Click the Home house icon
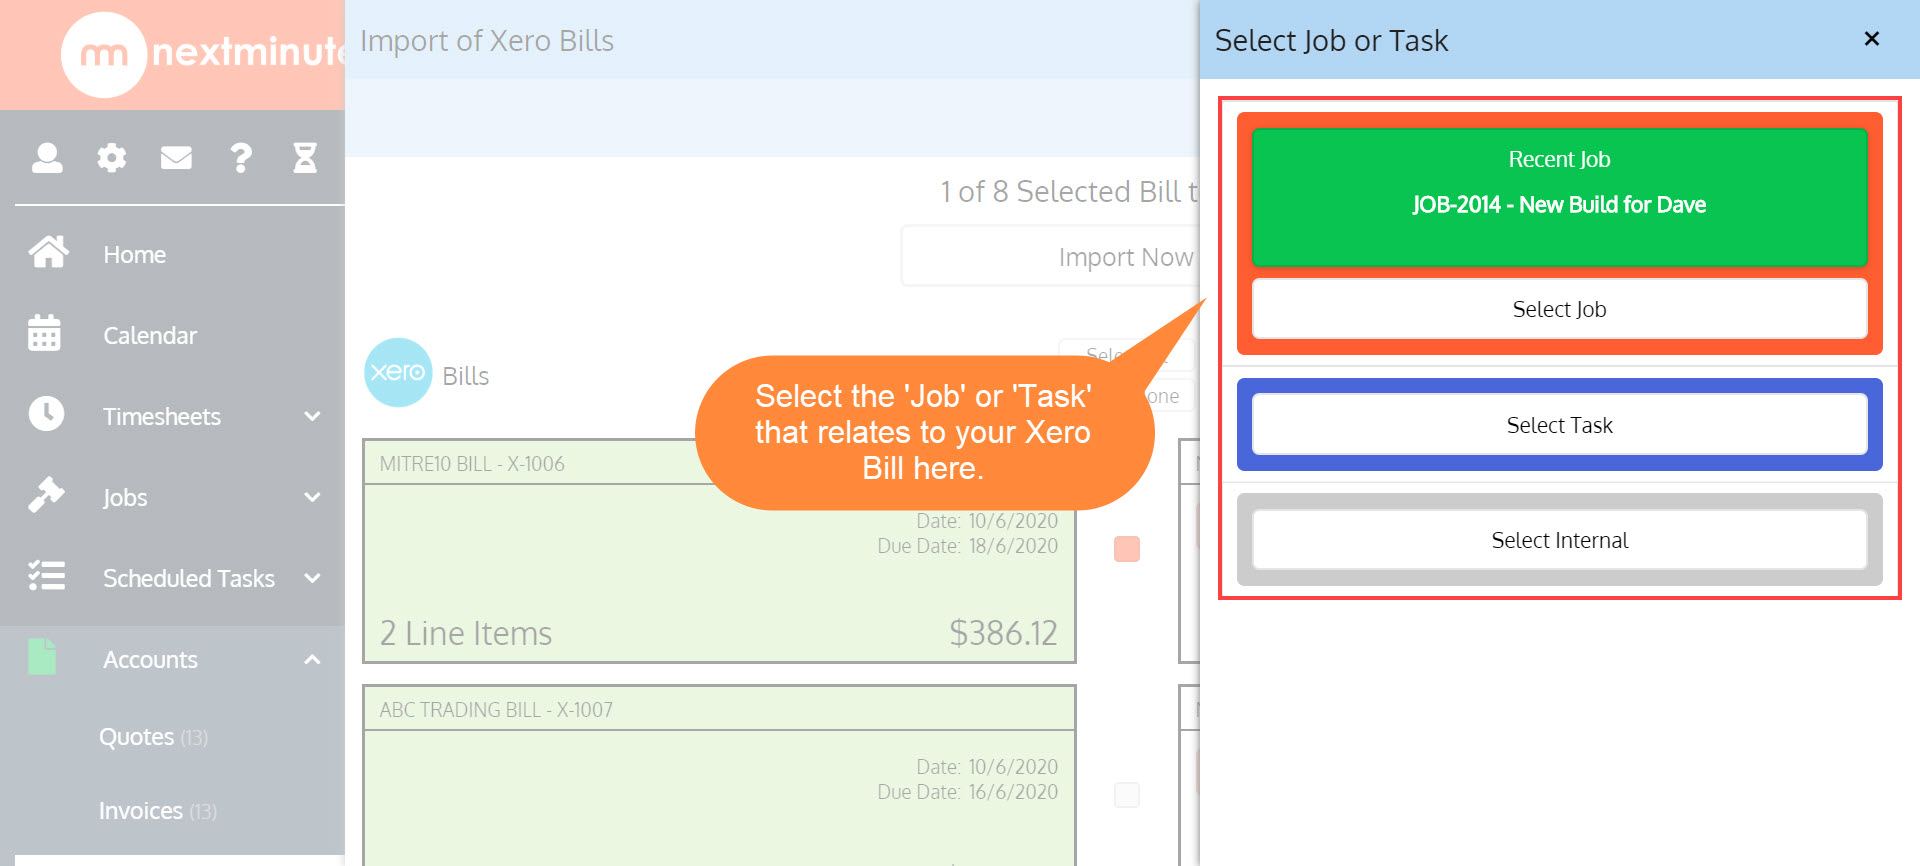 48,252
